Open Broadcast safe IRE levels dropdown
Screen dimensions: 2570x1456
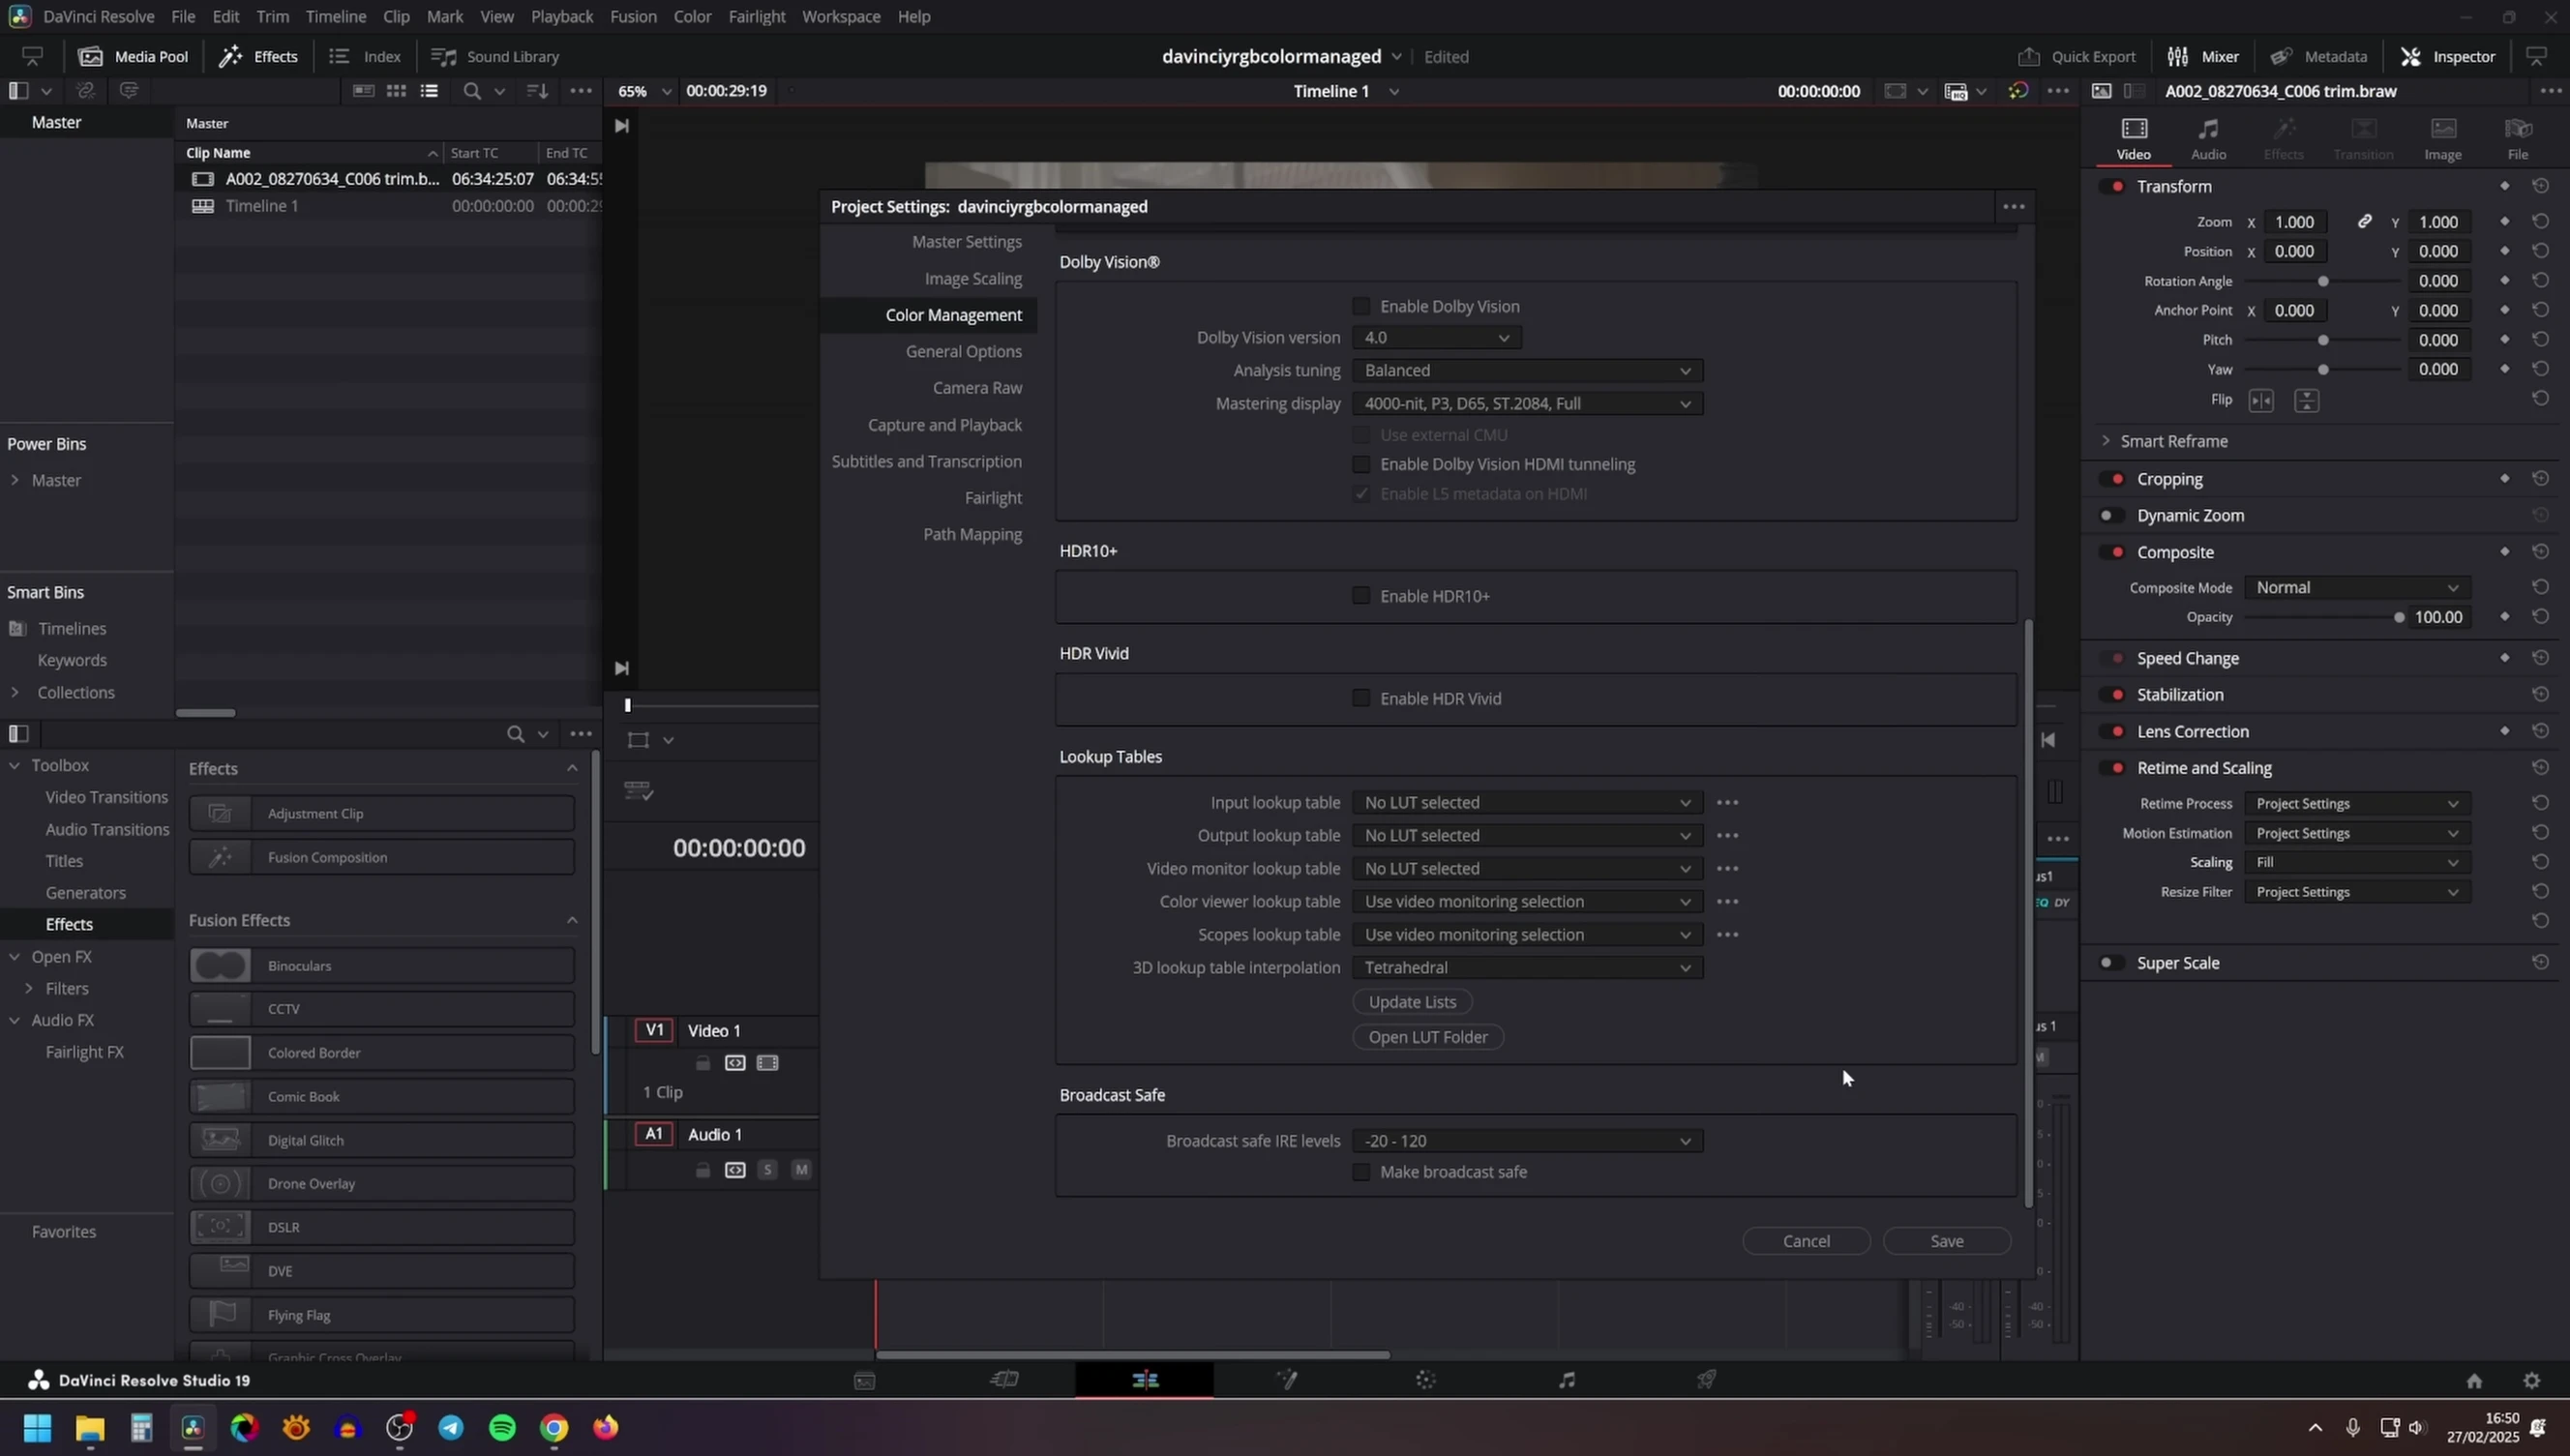tap(1527, 1141)
